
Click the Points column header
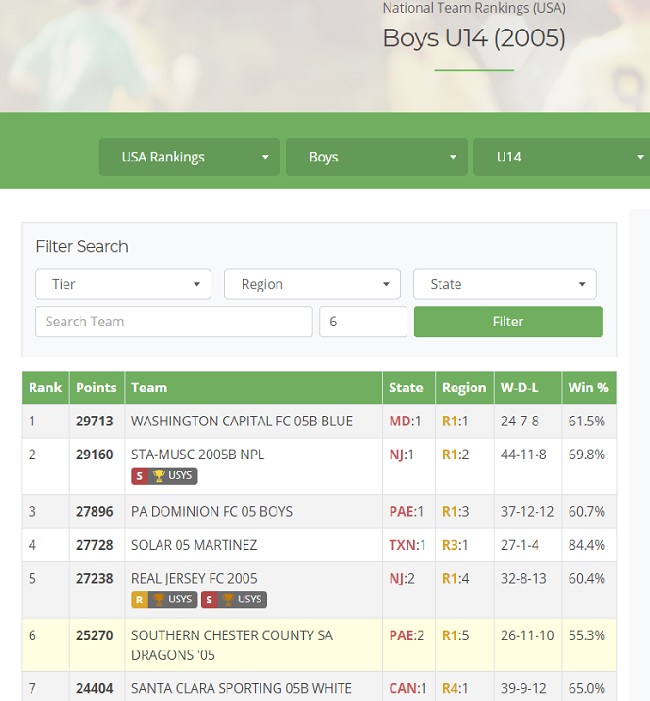click(97, 388)
